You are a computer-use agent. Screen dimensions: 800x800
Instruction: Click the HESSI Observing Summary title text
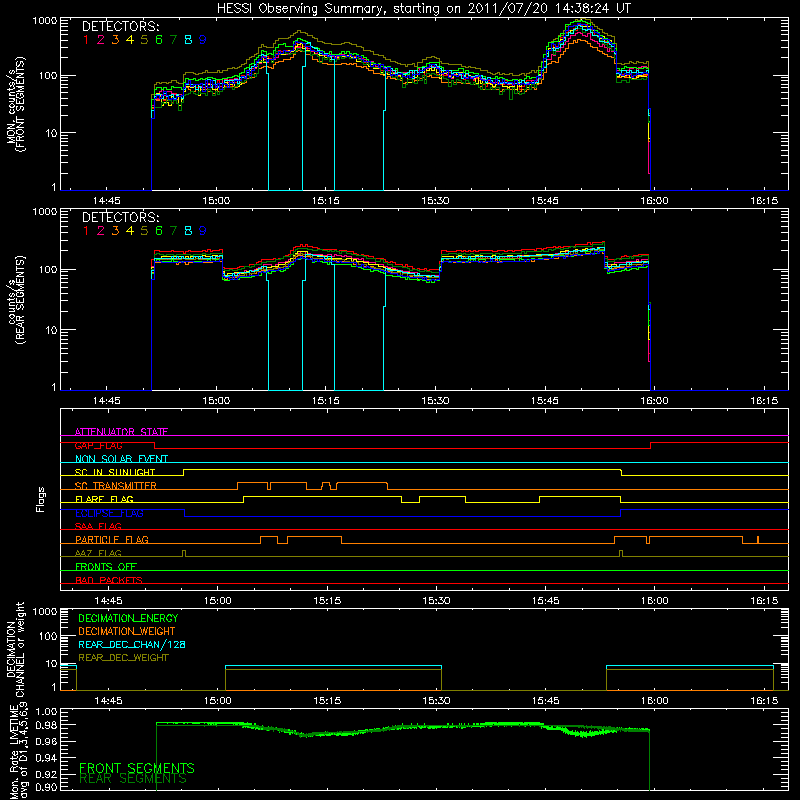[x=423, y=9]
